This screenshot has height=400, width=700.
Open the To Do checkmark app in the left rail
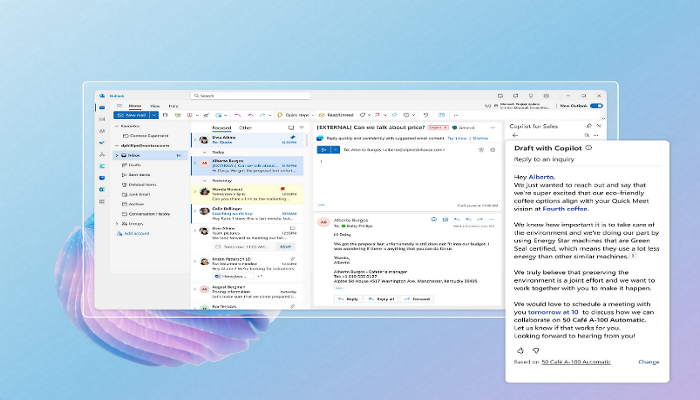pyautogui.click(x=102, y=142)
